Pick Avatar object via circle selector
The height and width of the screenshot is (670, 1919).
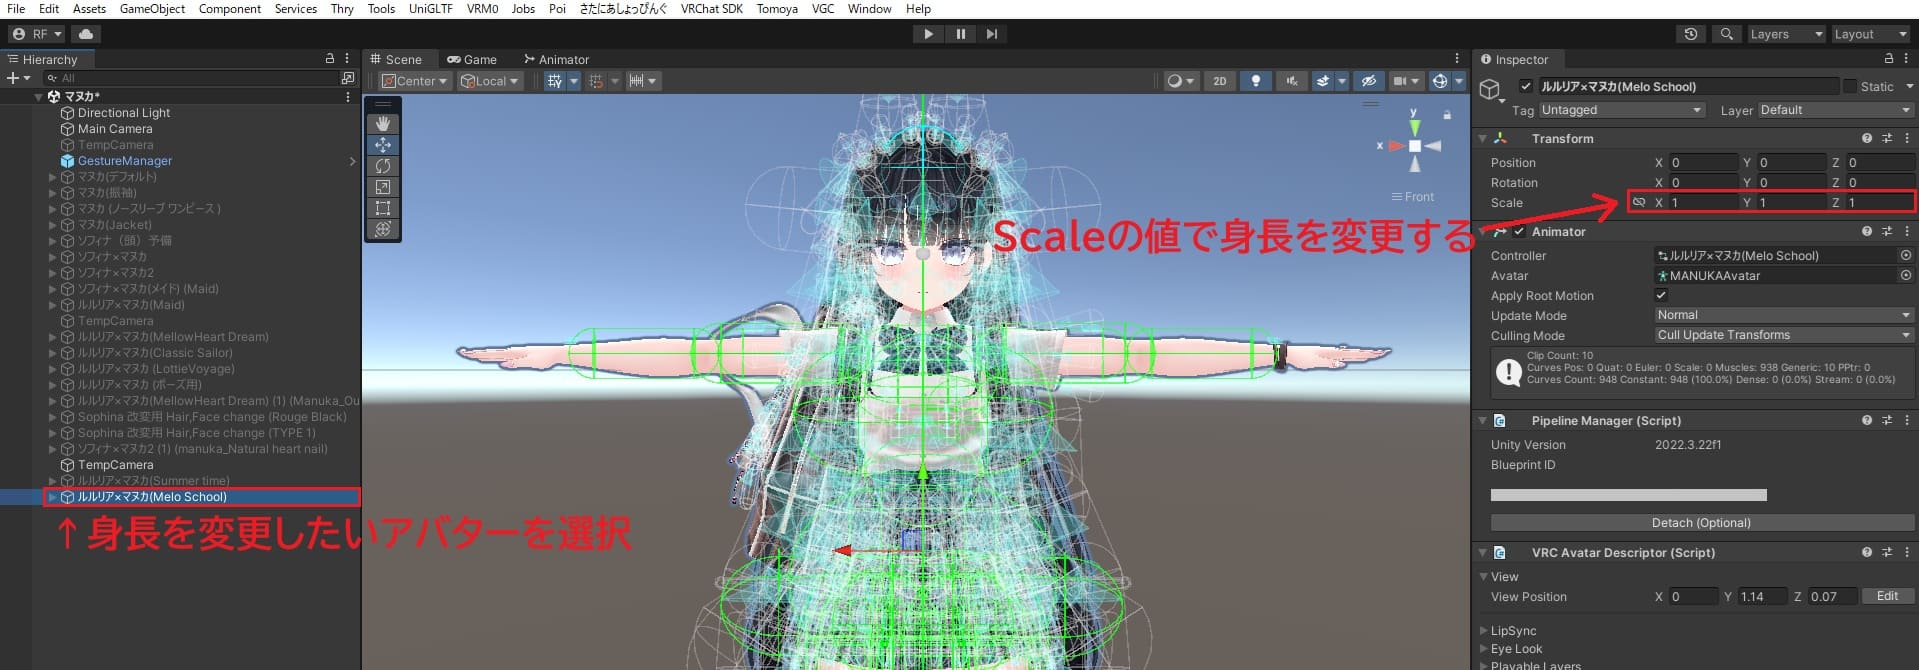[1906, 275]
